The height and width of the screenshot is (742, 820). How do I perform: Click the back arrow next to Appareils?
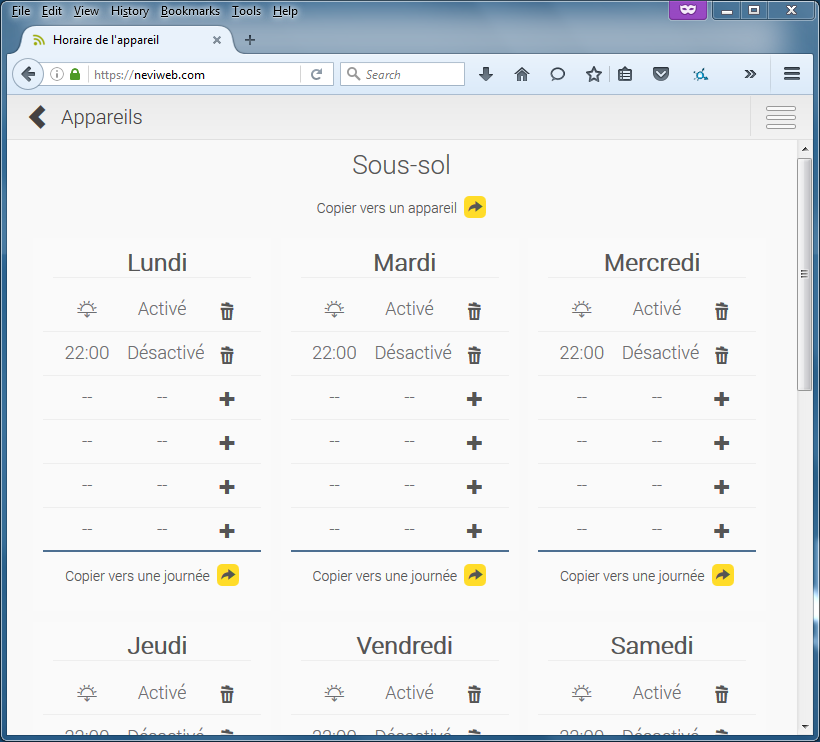[x=37, y=117]
